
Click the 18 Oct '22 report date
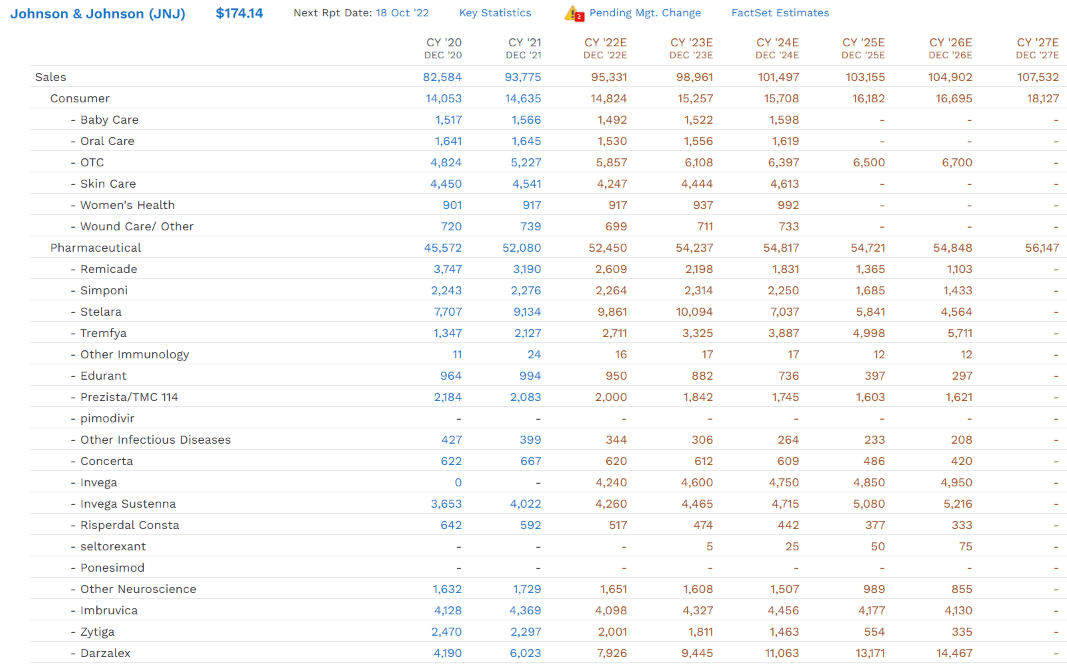coord(402,13)
